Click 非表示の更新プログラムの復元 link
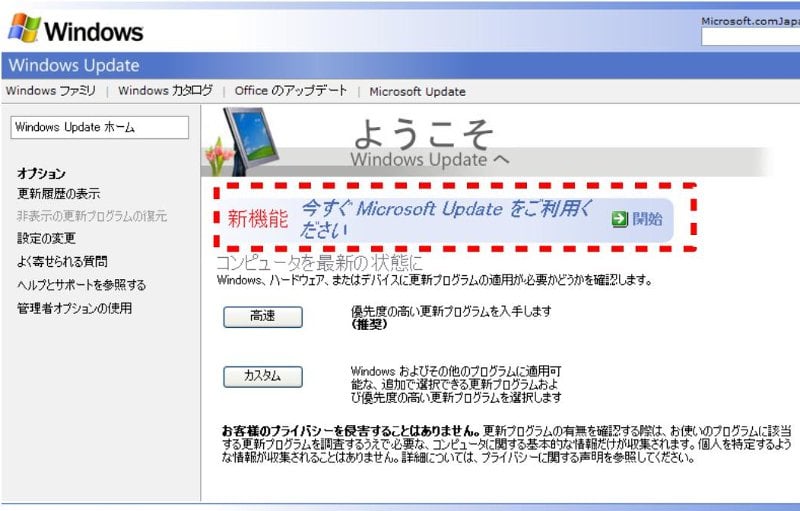This screenshot has height=511, width=800. (x=92, y=216)
